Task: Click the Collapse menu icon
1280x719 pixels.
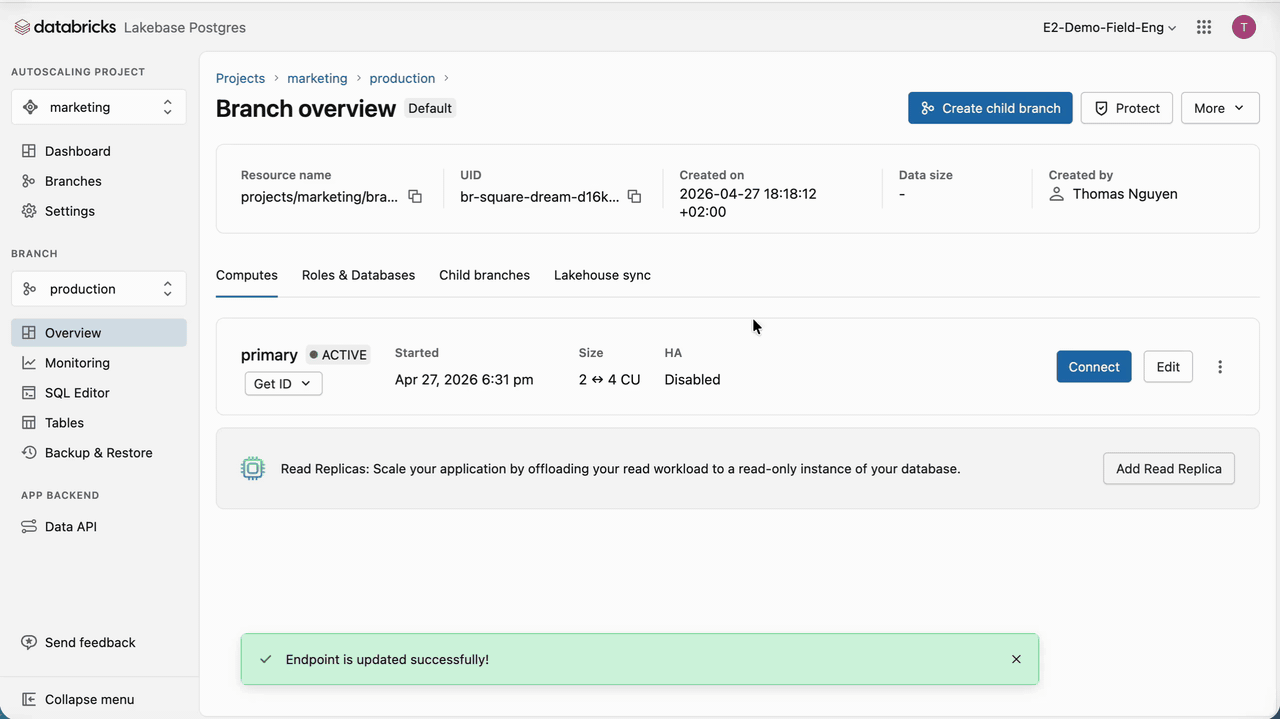Action: (29, 700)
